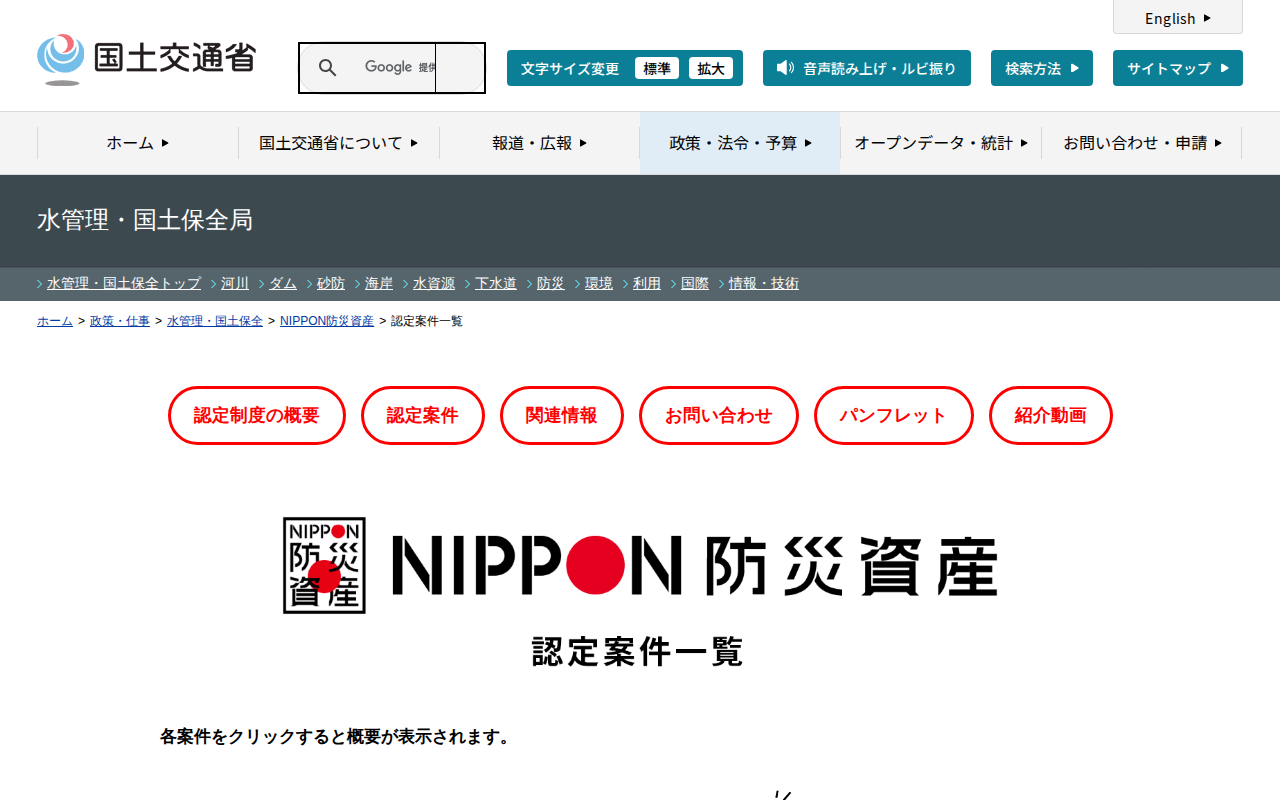Image resolution: width=1280 pixels, height=800 pixels.
Task: Click the search magnifier icon
Action: (327, 68)
